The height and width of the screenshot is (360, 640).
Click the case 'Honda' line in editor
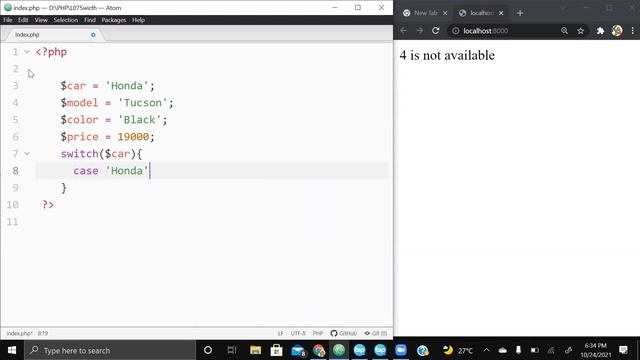pos(211,171)
